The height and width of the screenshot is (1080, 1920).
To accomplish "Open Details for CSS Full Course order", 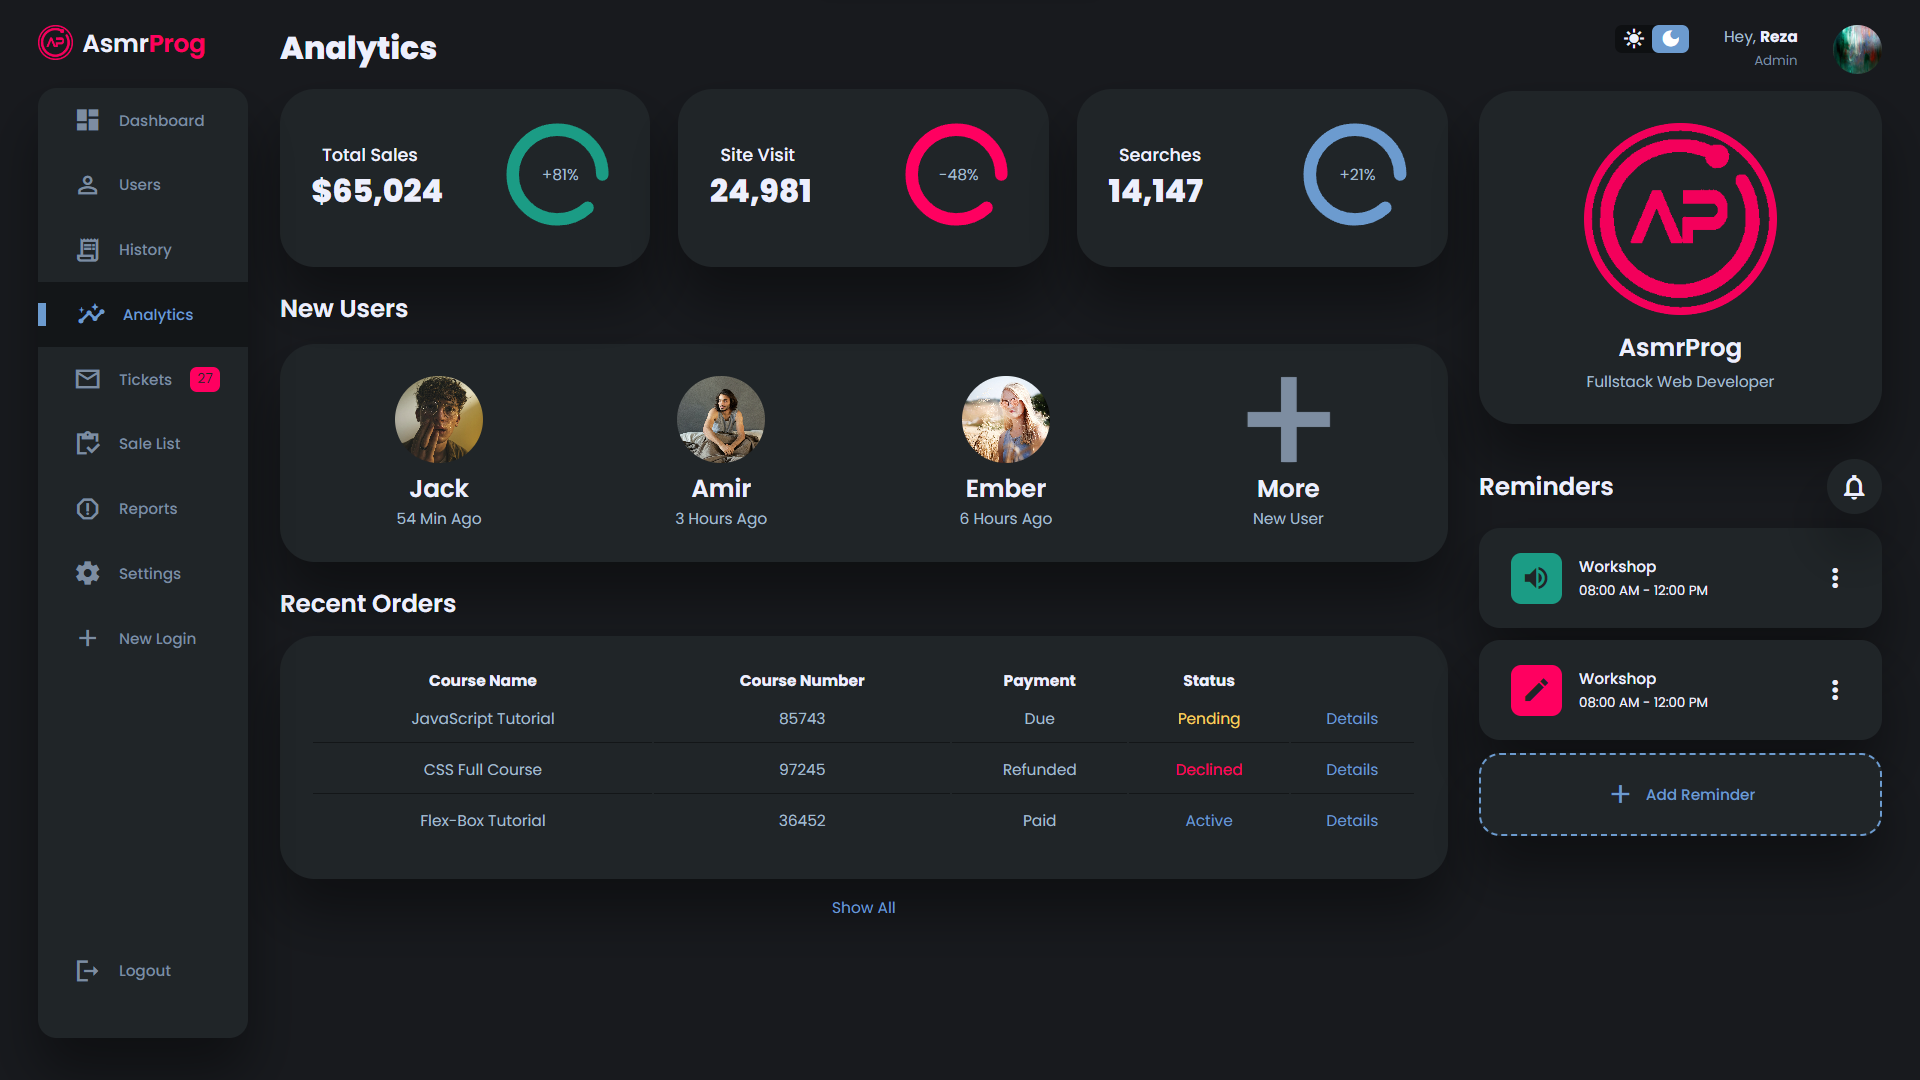I will tap(1351, 769).
